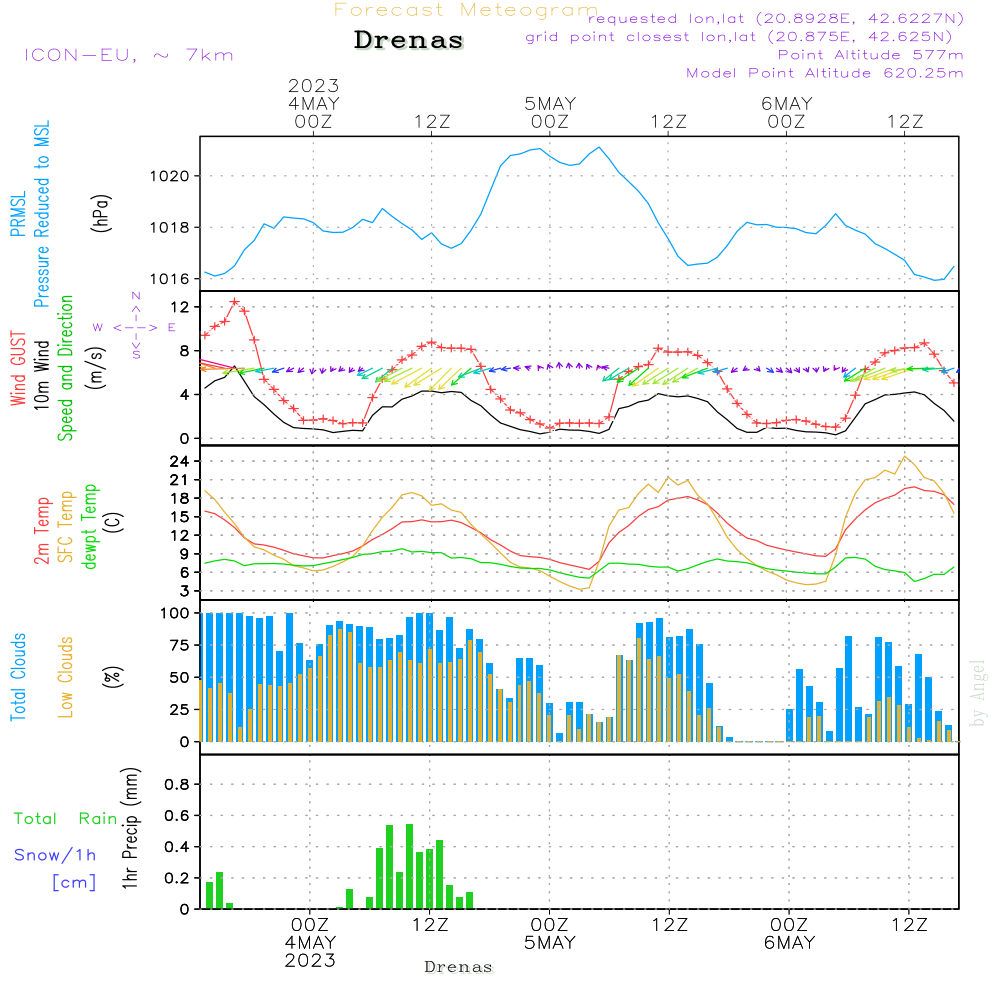
Task: Click the '(m/s)' unit label
Action: tap(96, 368)
